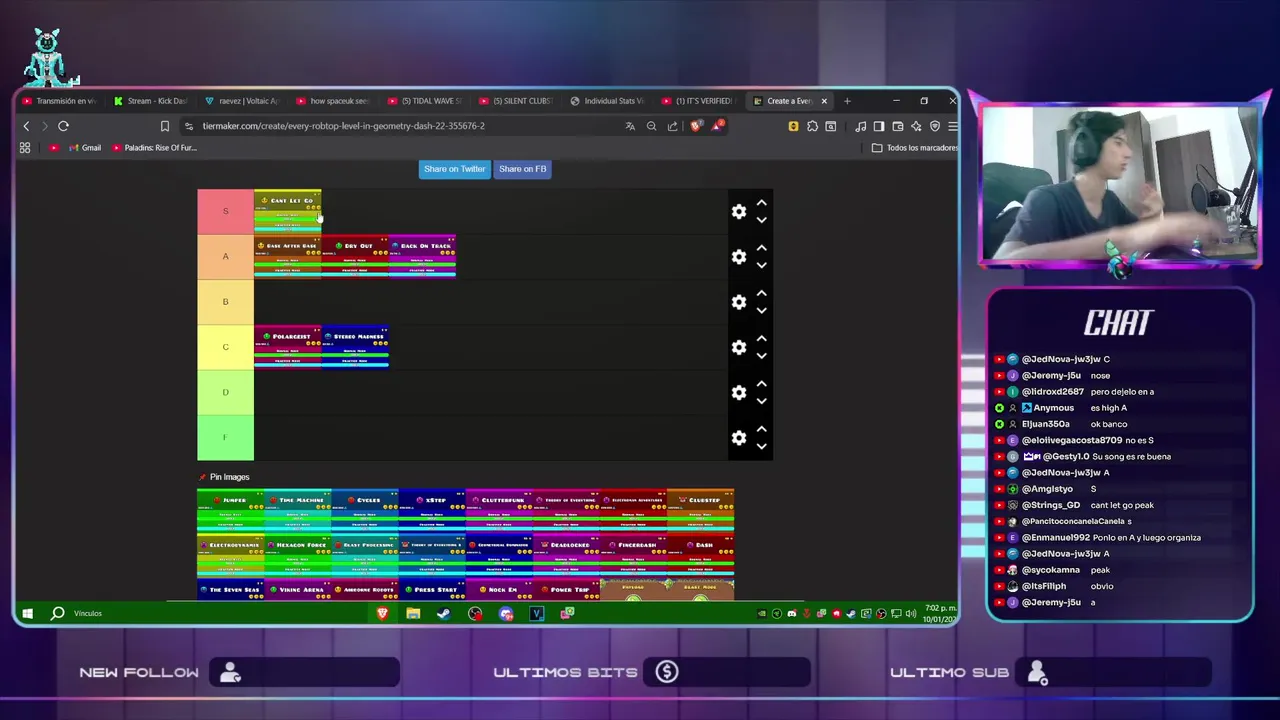Viewport: 1280px width, 720px height.
Task: Open the extensions puzzle icon
Action: click(812, 126)
